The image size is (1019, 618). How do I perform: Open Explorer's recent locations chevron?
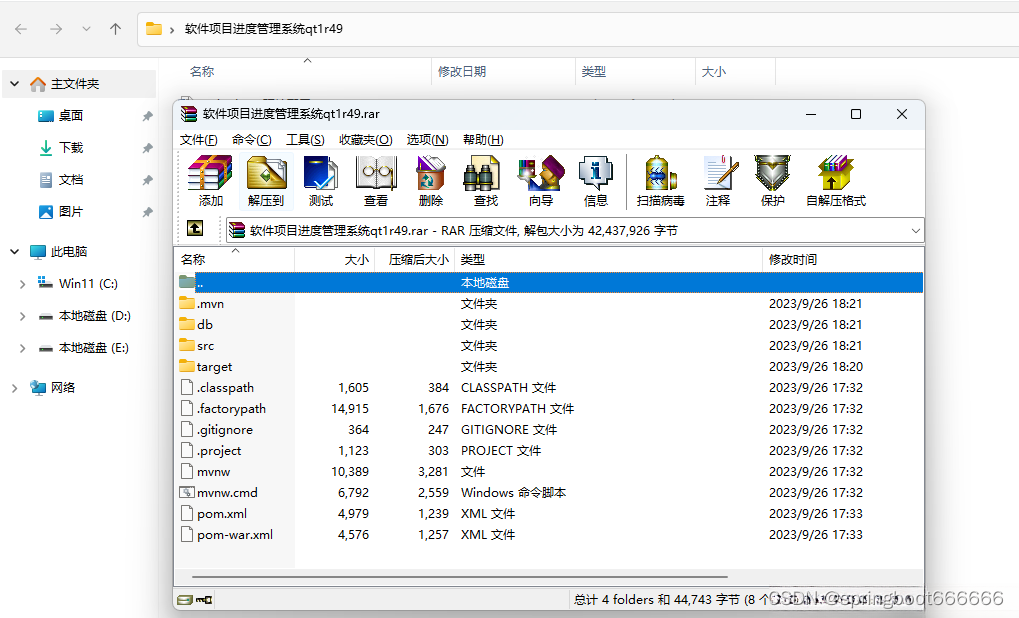(86, 29)
